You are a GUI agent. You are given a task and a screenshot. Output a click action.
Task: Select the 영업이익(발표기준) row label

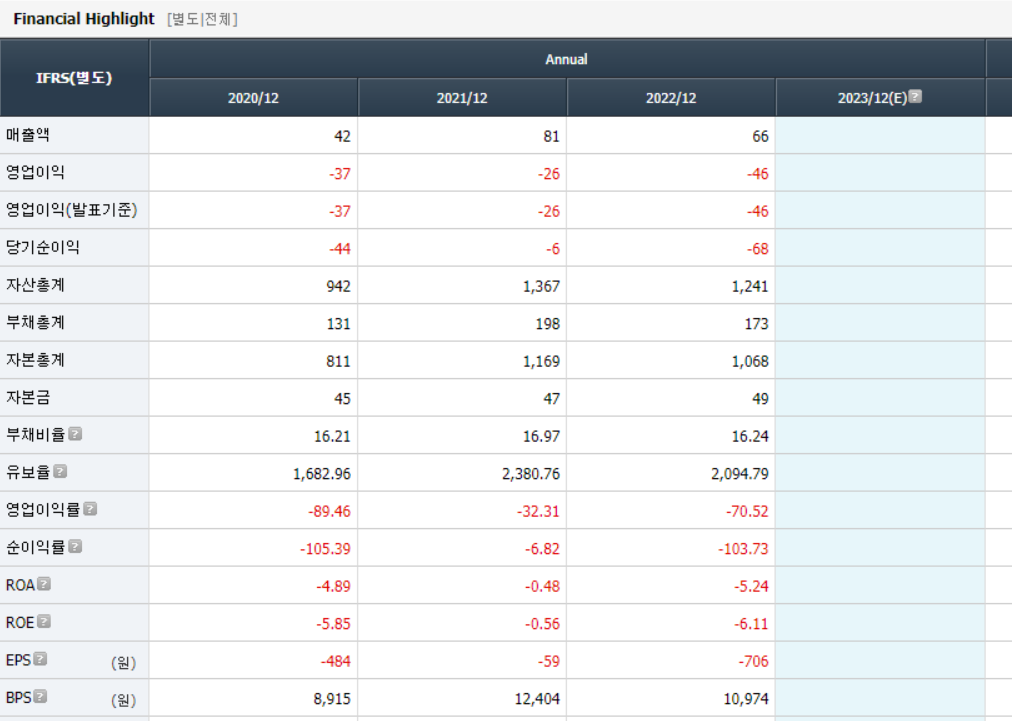72,210
